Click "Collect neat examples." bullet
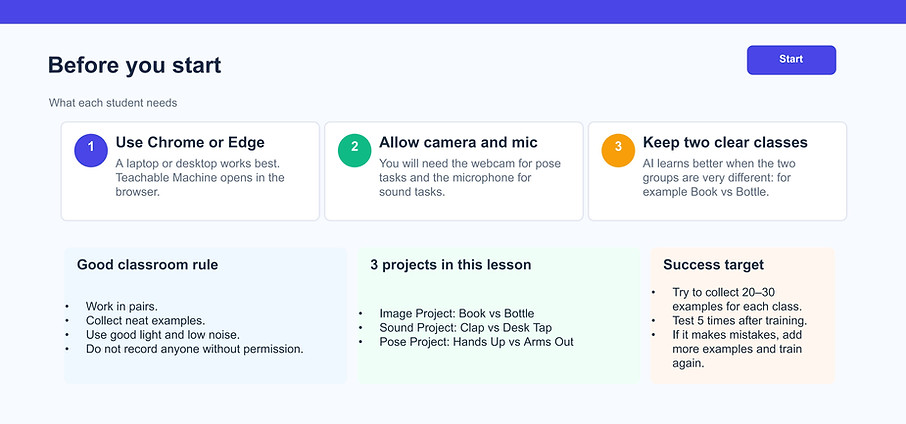The image size is (906, 424). (x=145, y=321)
